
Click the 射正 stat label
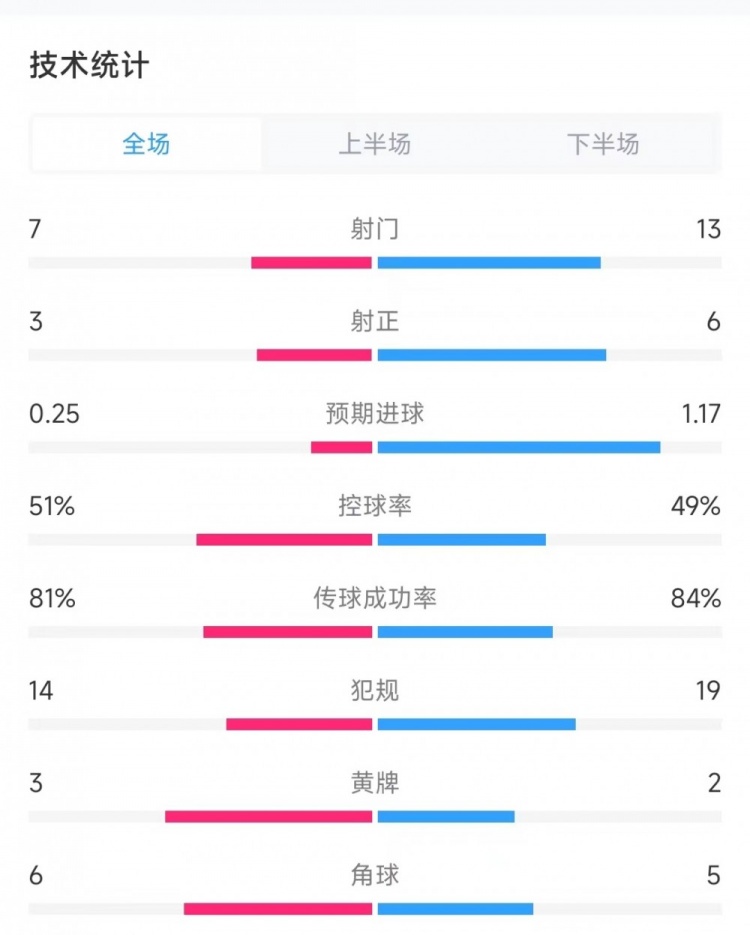point(374,321)
